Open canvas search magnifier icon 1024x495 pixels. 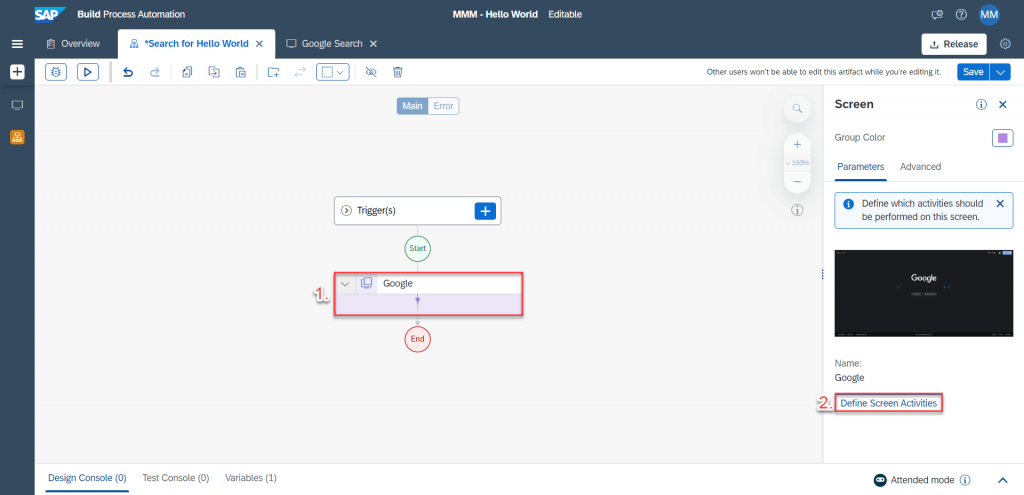(797, 108)
